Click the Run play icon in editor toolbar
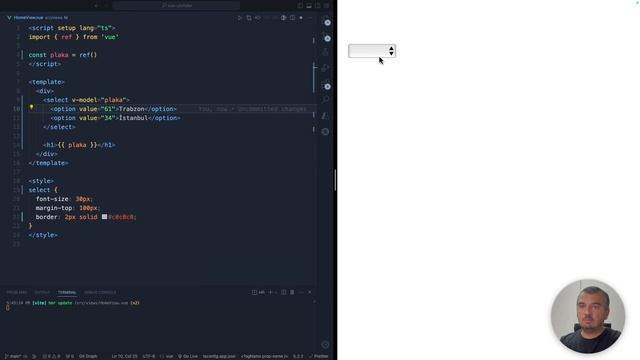Image resolution: width=640 pixels, height=360 pixels. 240,18
